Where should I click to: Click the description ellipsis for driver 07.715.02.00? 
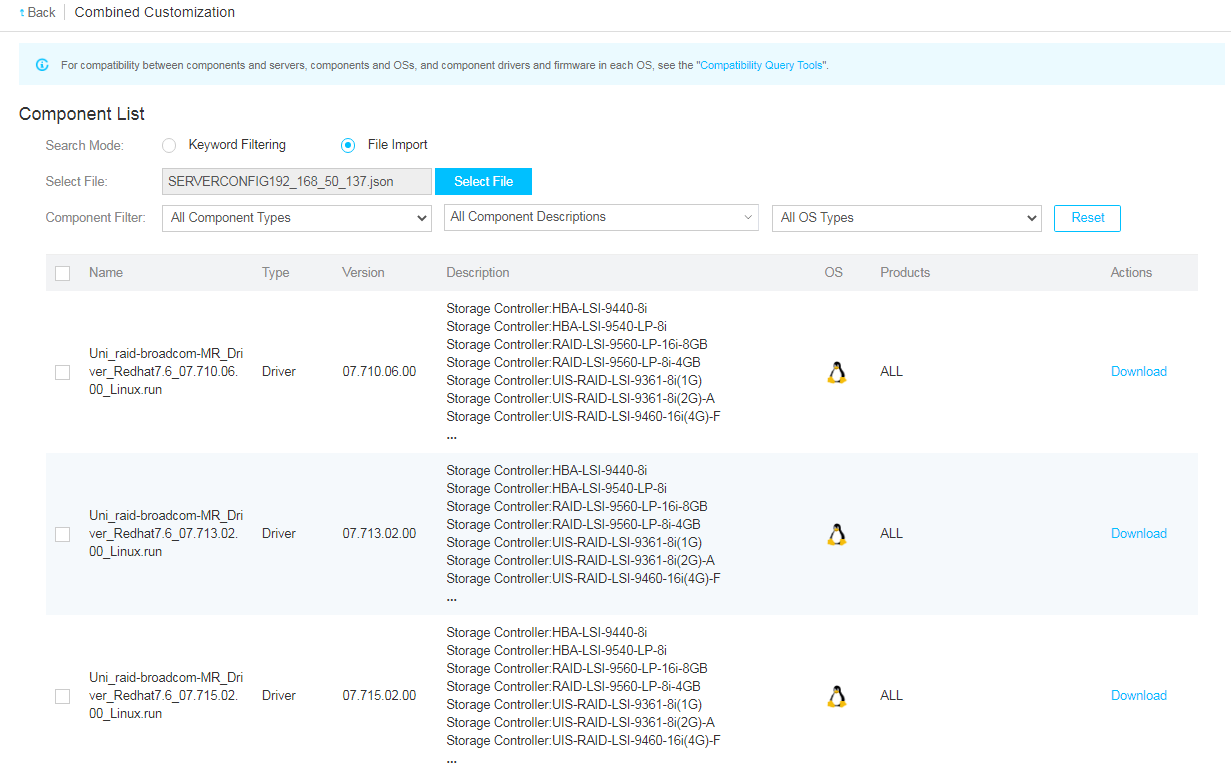click(x=452, y=760)
